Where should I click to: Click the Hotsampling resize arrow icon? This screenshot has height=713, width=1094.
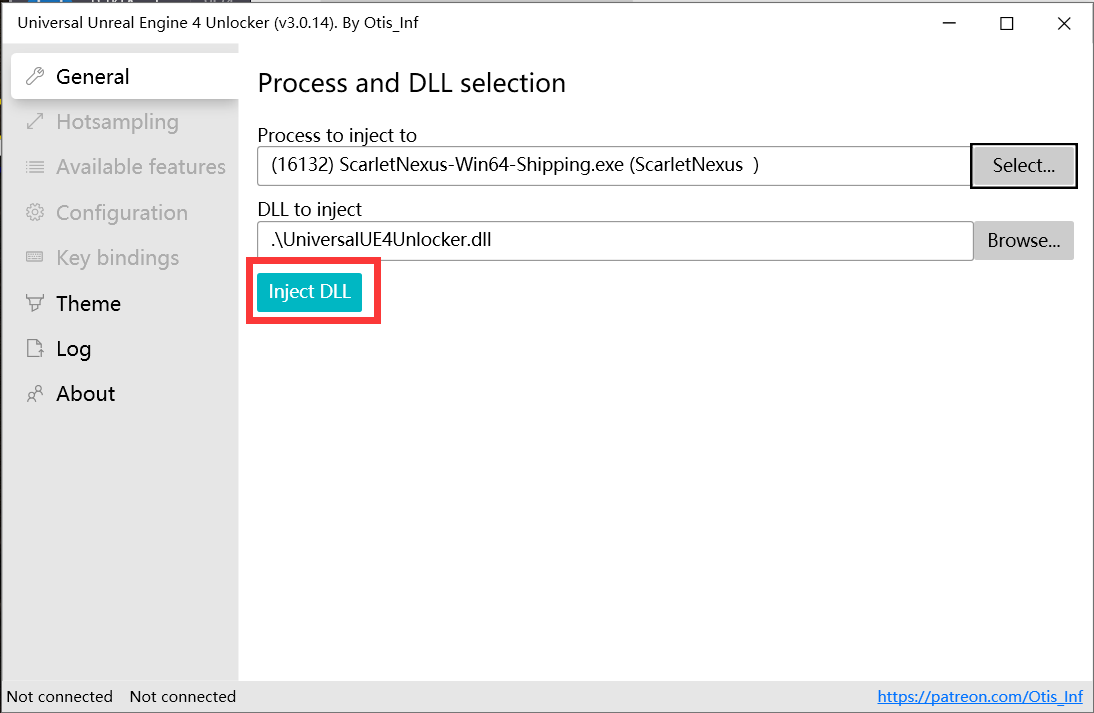(35, 122)
